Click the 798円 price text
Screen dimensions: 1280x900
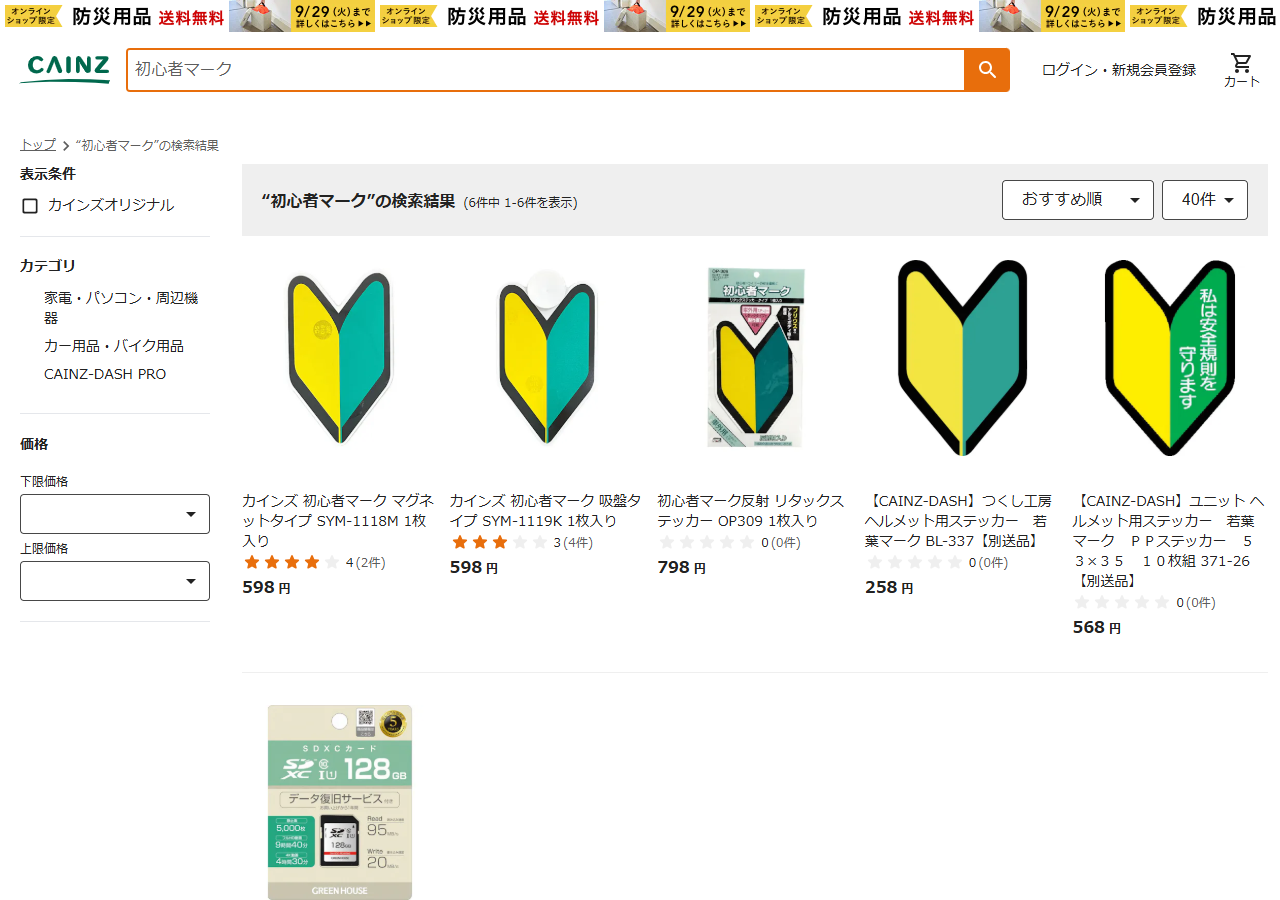coord(681,568)
